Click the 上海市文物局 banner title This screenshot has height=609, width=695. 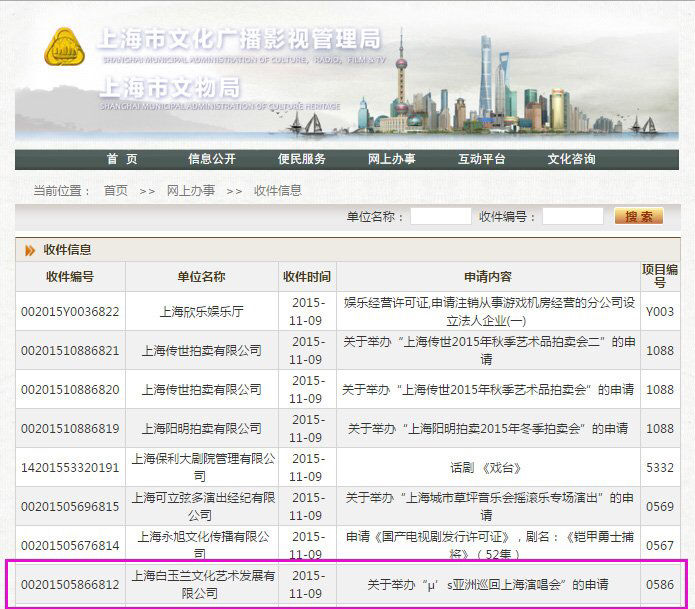170,87
